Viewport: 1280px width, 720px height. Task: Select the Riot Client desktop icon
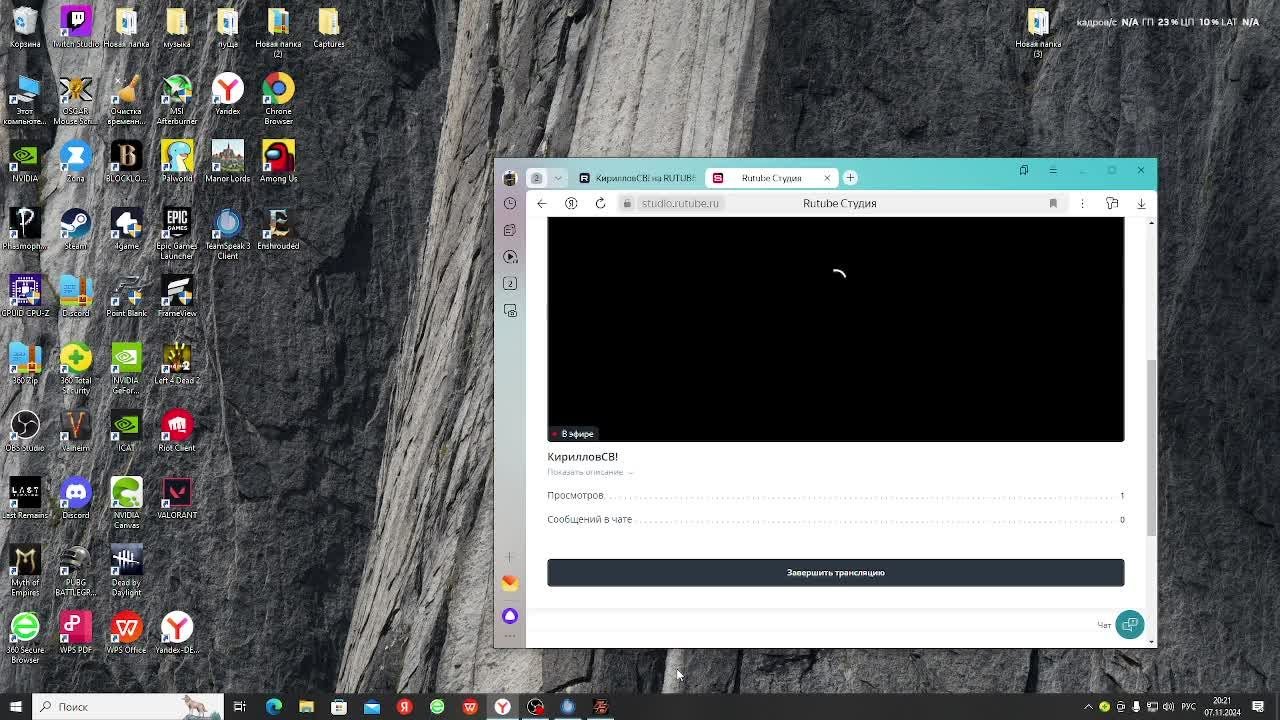pyautogui.click(x=177, y=431)
